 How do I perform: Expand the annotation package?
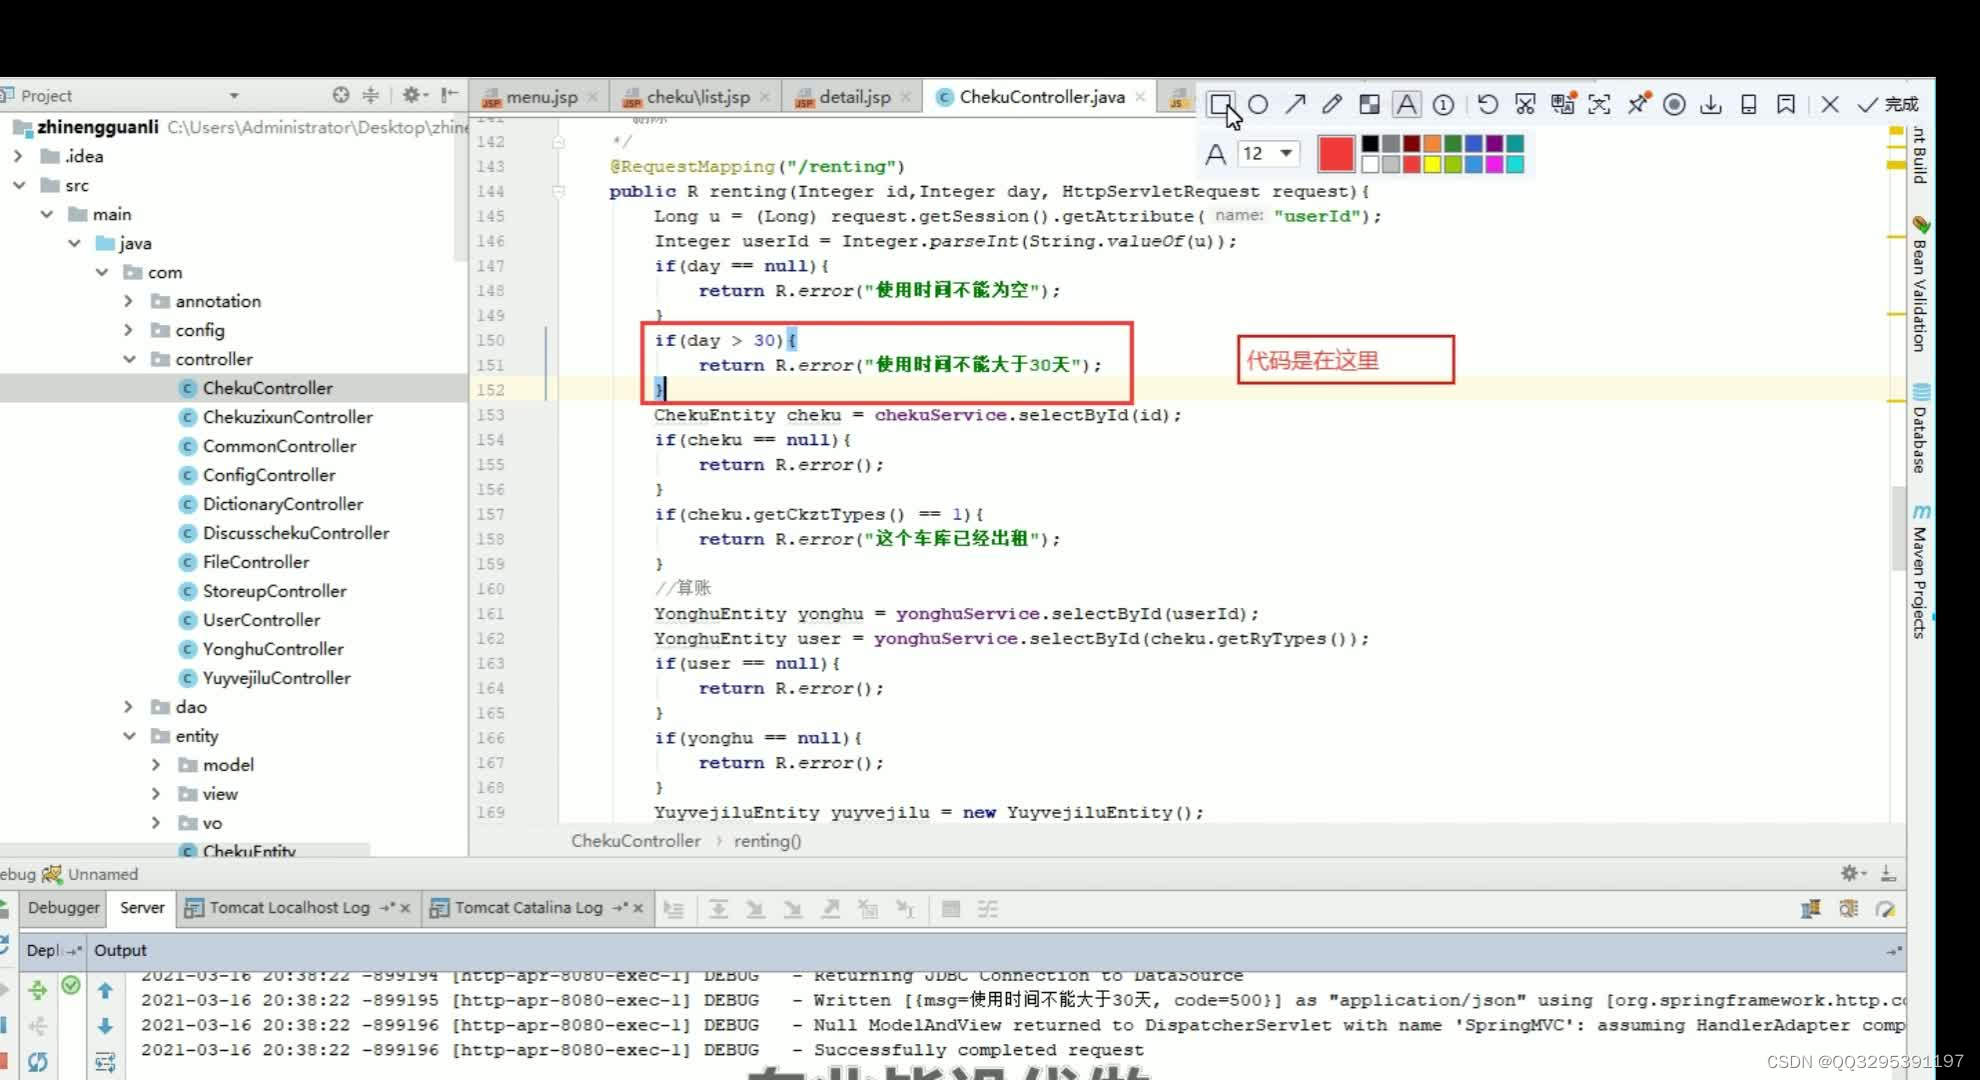point(128,301)
